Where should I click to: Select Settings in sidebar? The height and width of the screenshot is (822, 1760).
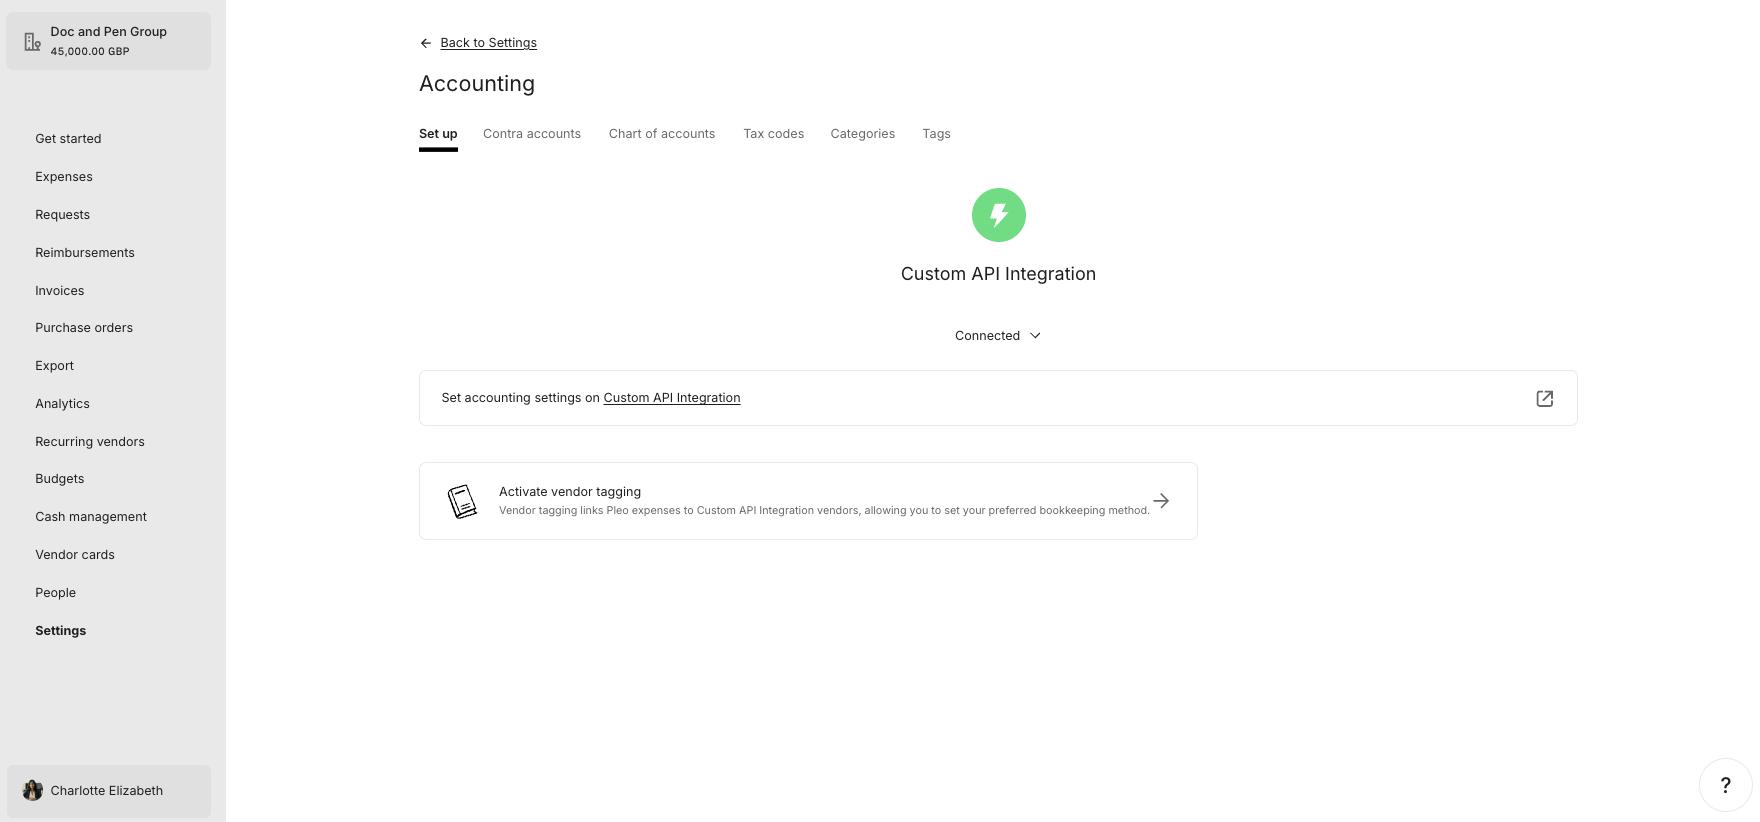point(61,631)
